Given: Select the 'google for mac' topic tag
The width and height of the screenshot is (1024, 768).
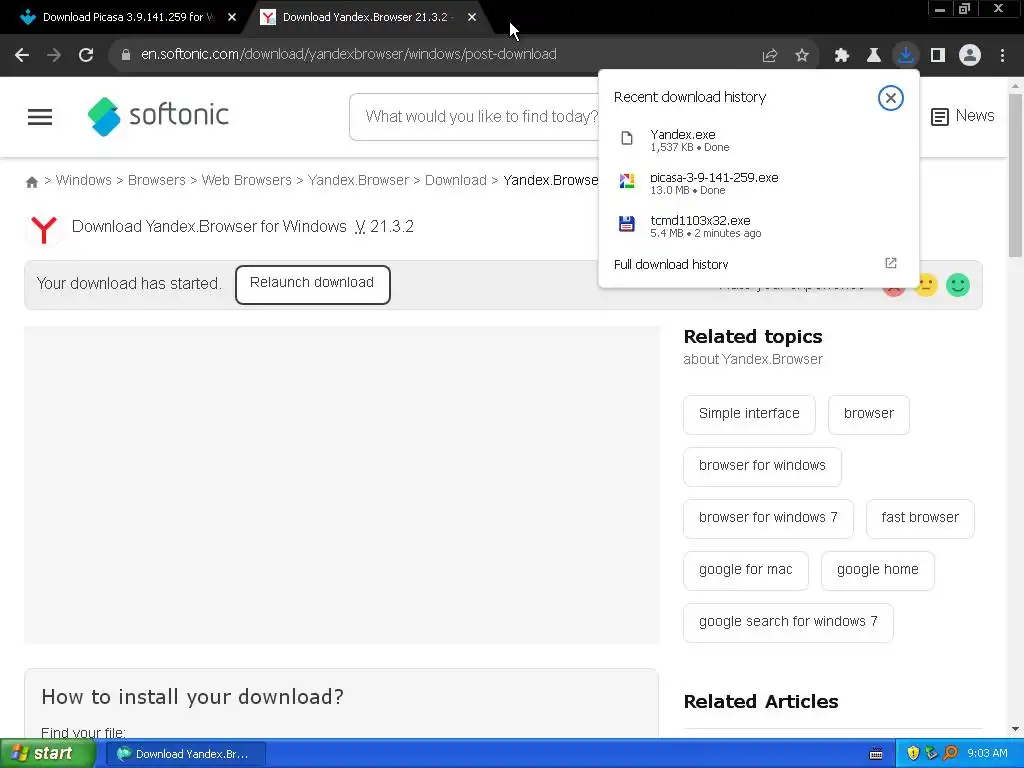Looking at the screenshot, I should (746, 571).
